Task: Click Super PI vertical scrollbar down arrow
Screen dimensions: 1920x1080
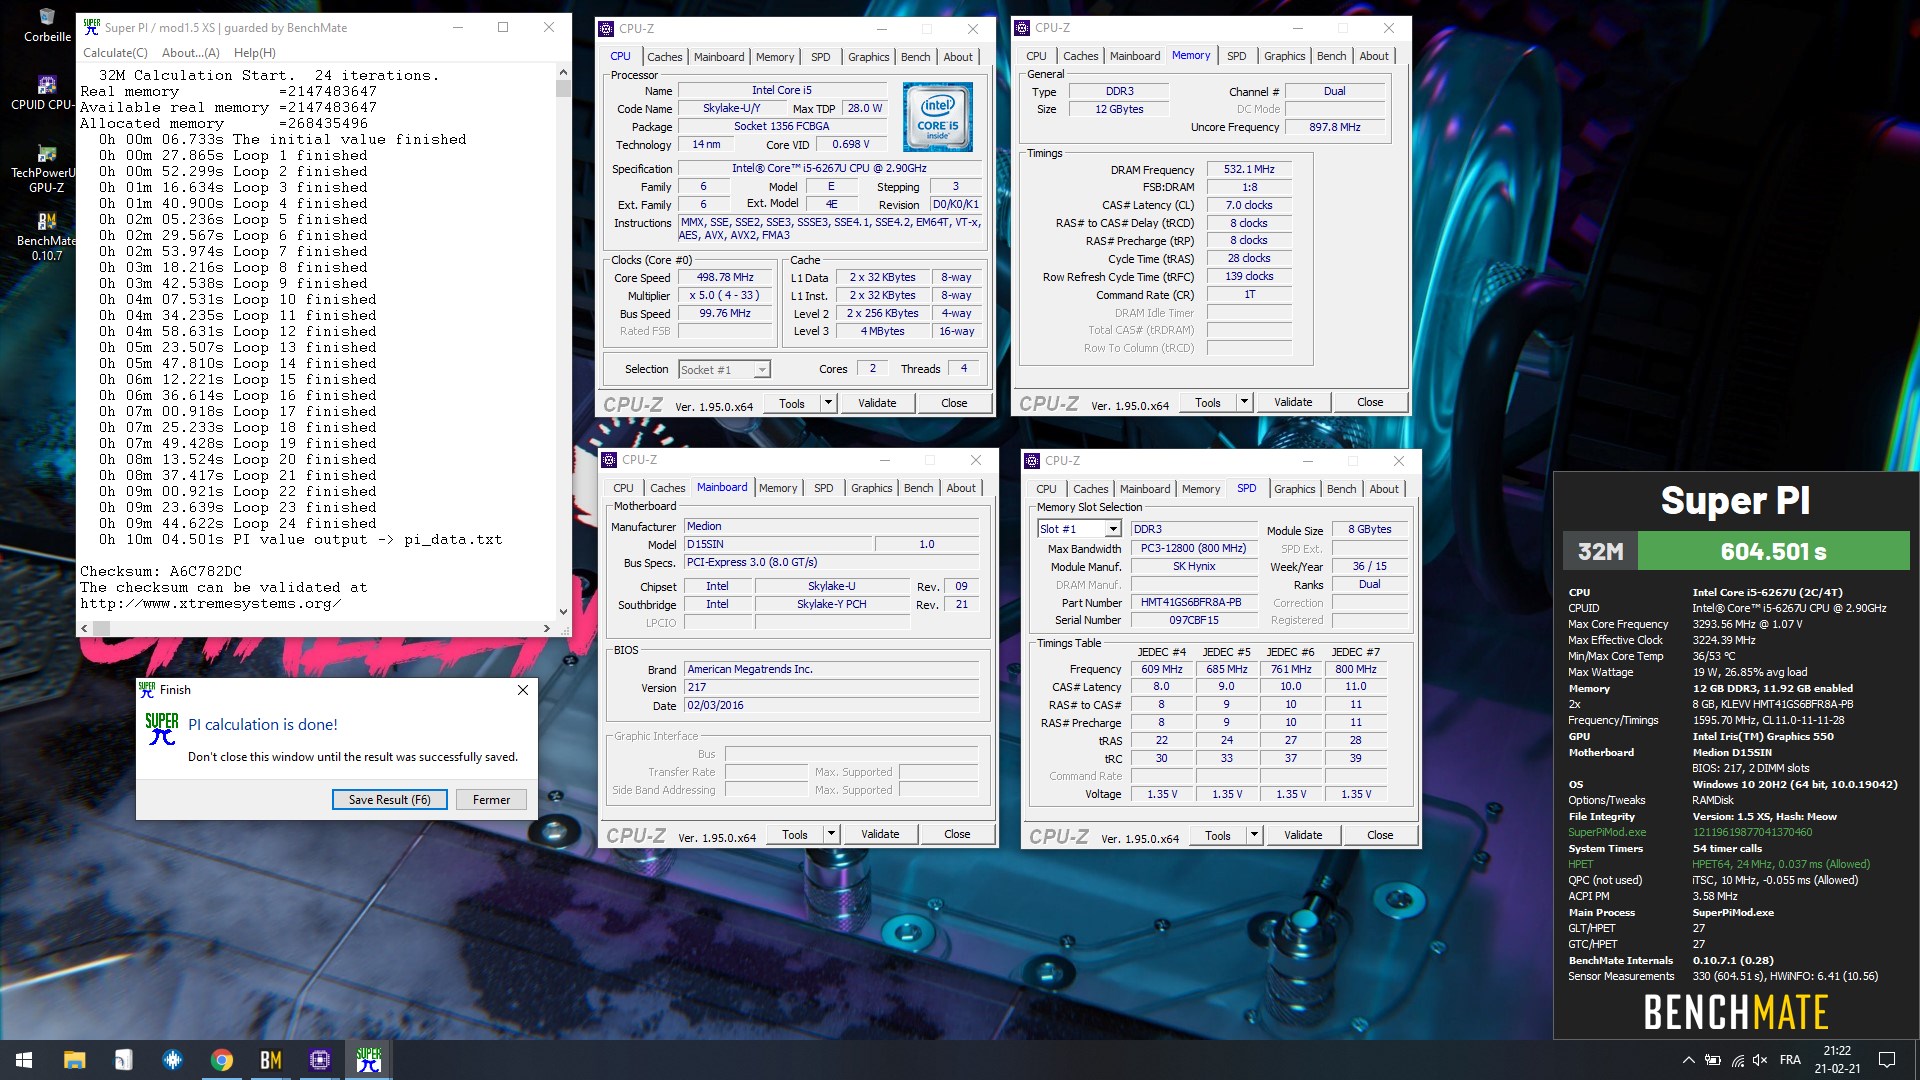Action: (563, 612)
